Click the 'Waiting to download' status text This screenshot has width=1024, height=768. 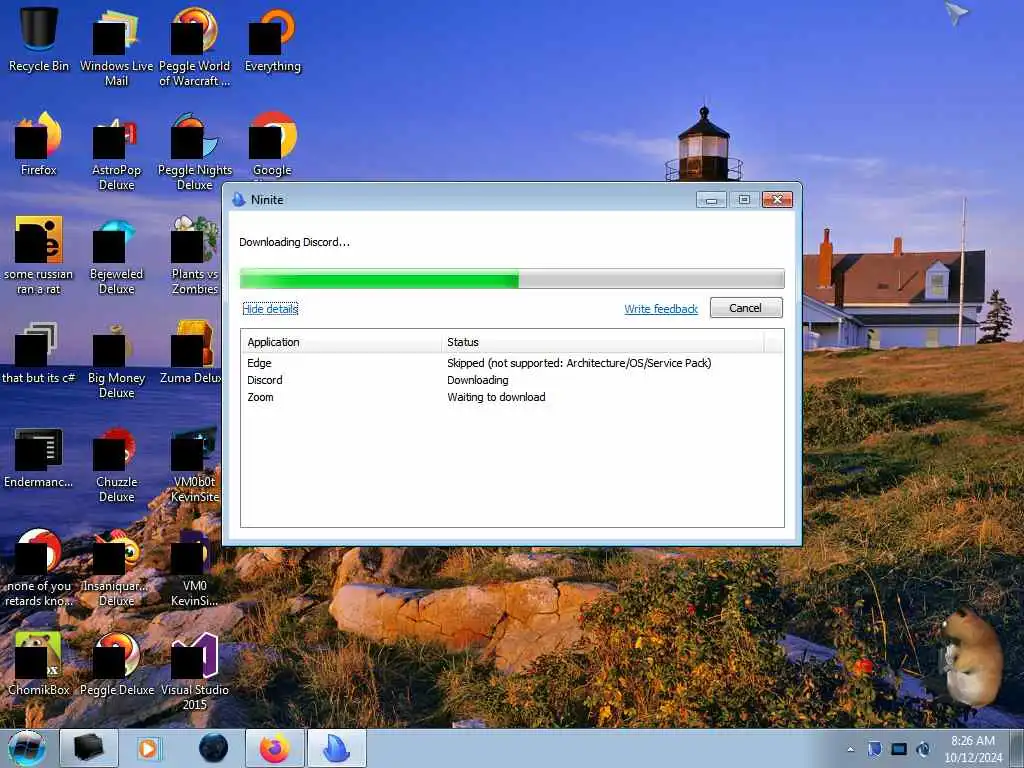(496, 397)
